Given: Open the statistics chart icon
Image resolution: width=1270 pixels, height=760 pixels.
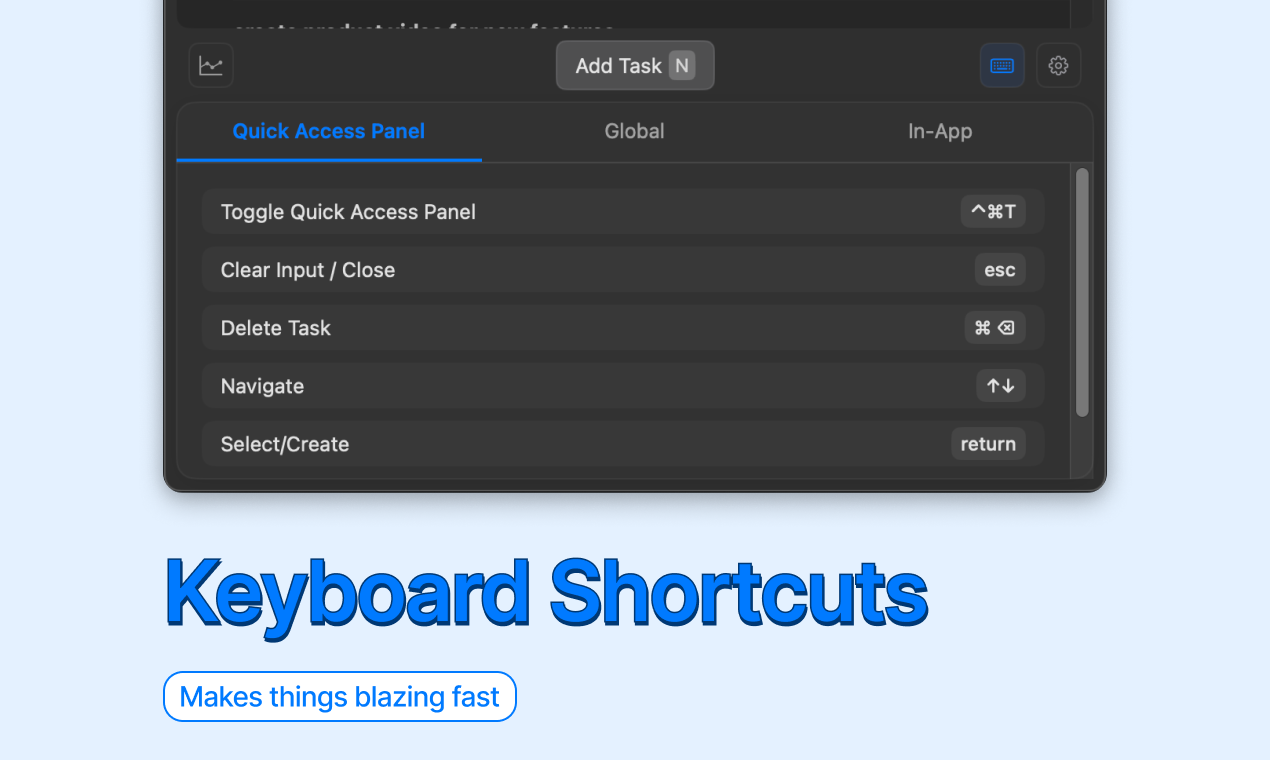Looking at the screenshot, I should 211,66.
